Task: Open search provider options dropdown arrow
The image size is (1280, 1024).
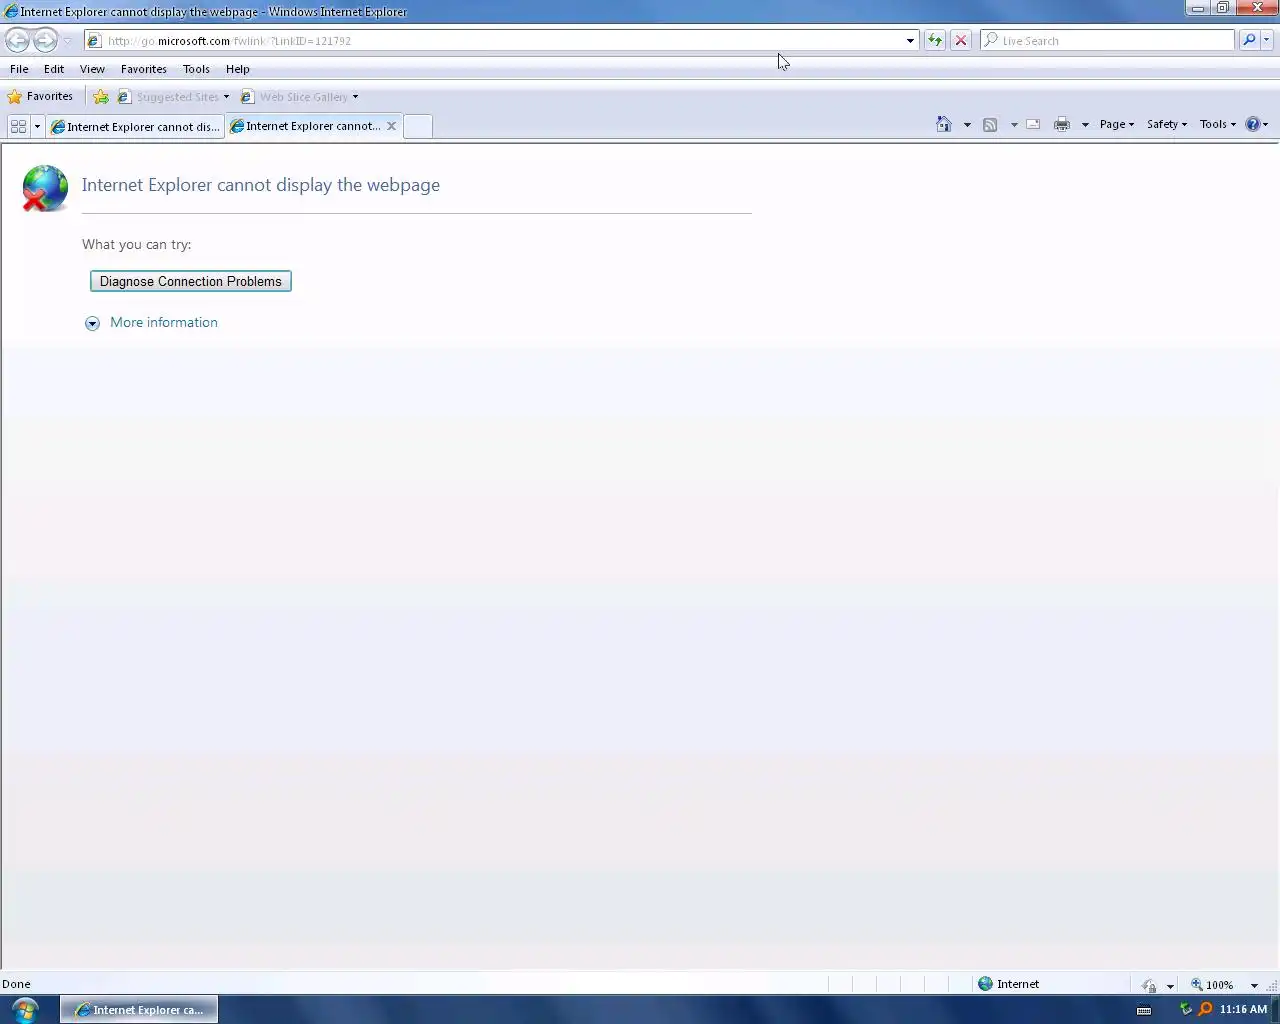Action: pyautogui.click(x=1266, y=41)
